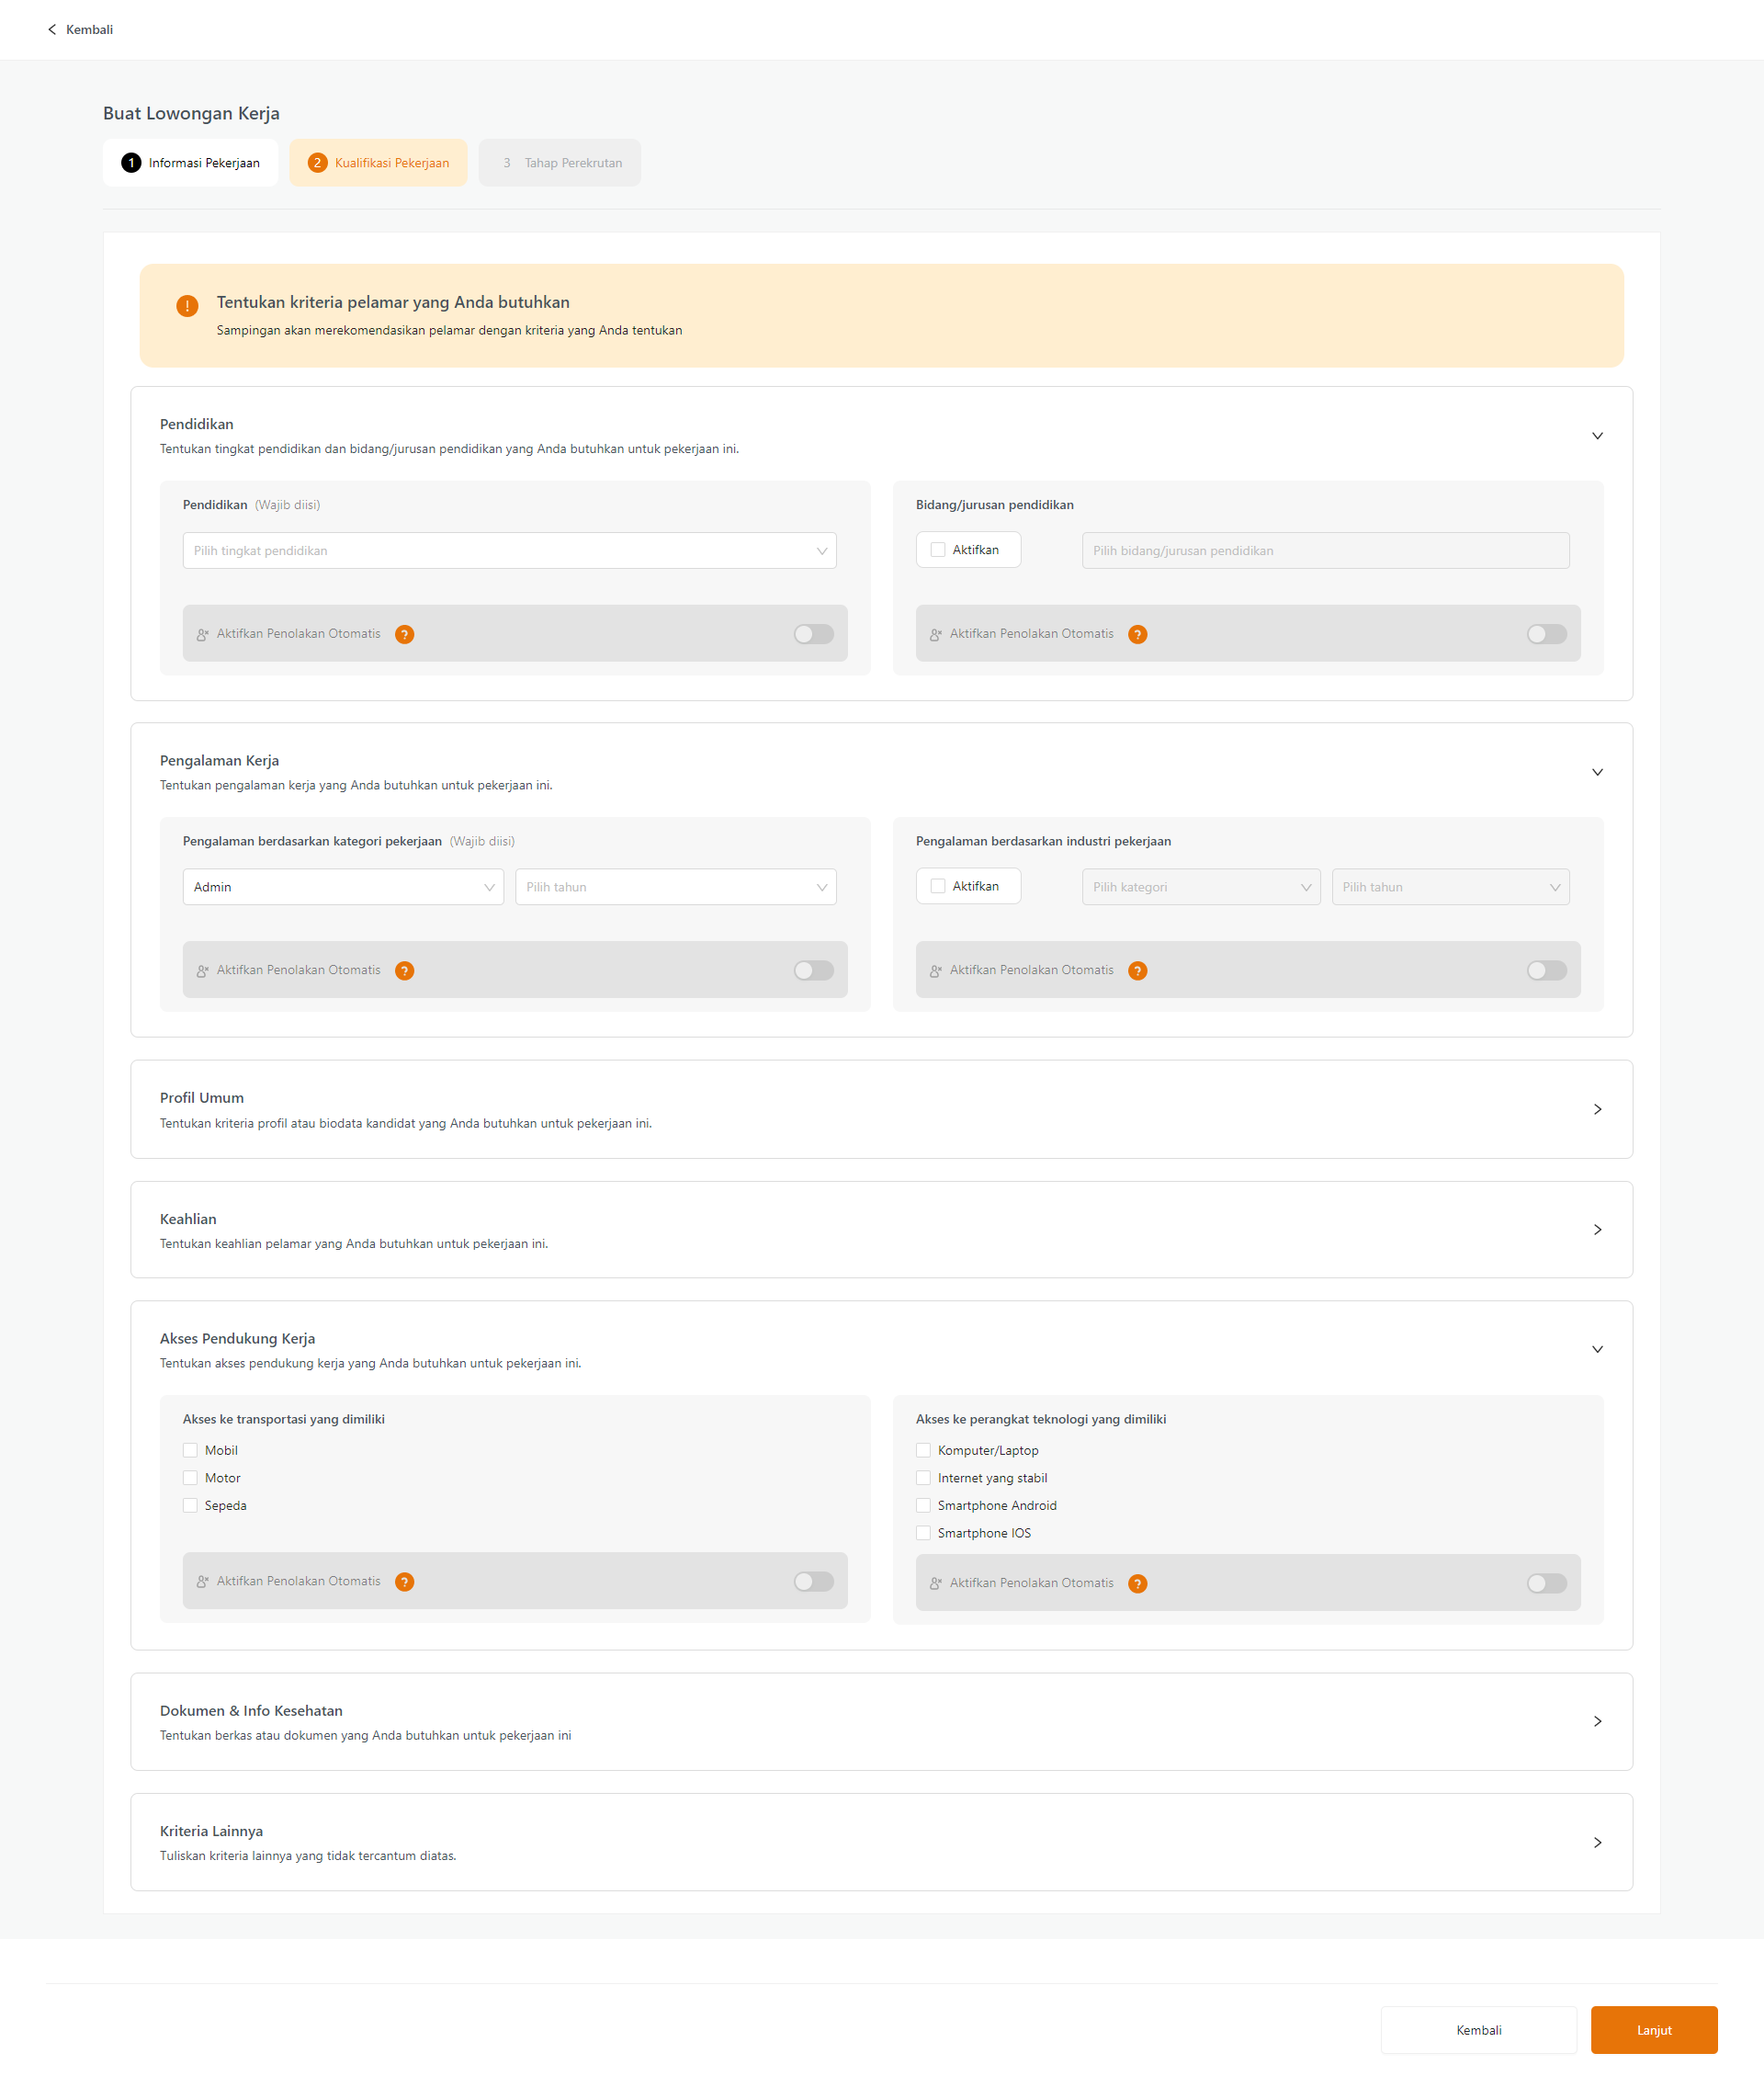This screenshot has width=1764, height=2076.
Task: Check the Komputer/Laptop checkbox
Action: [923, 1450]
